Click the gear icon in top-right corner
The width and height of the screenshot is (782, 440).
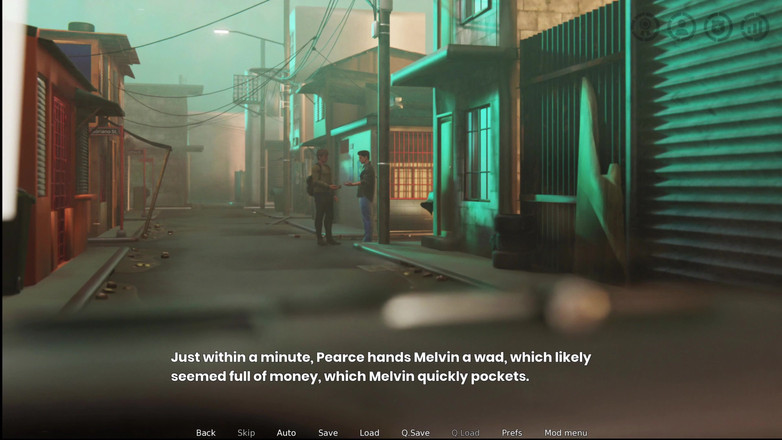(x=645, y=26)
